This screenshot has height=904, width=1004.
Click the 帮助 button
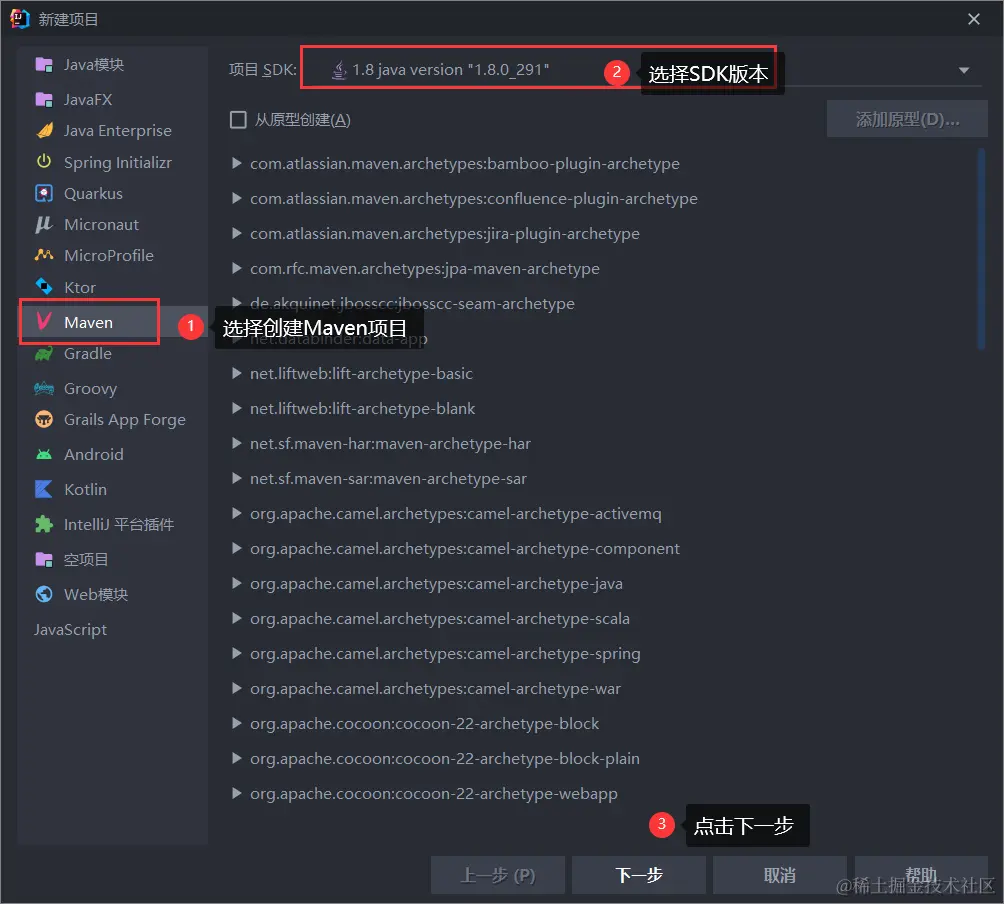point(921,875)
